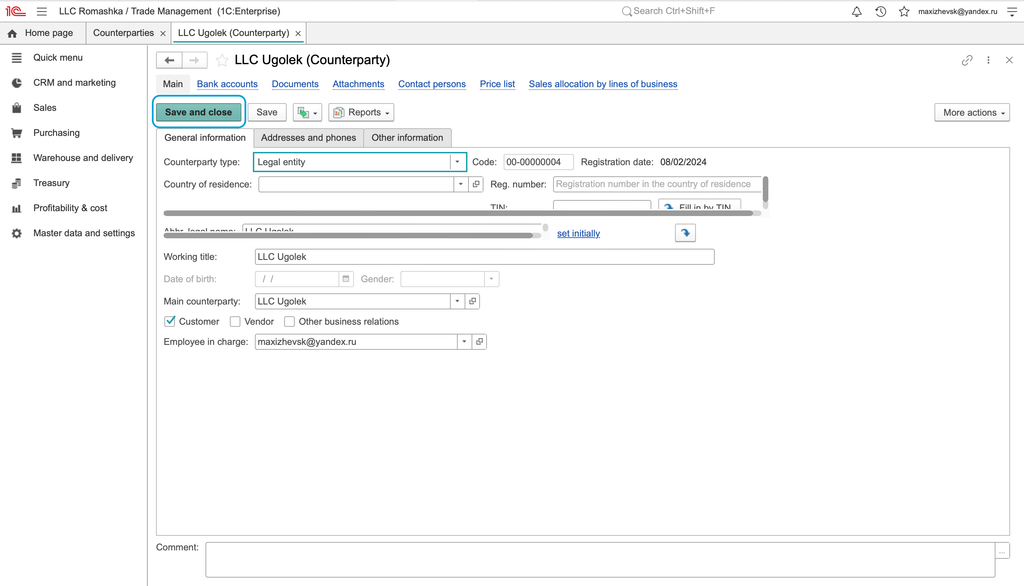Open Bank accounts link
The height and width of the screenshot is (586, 1024).
[227, 84]
